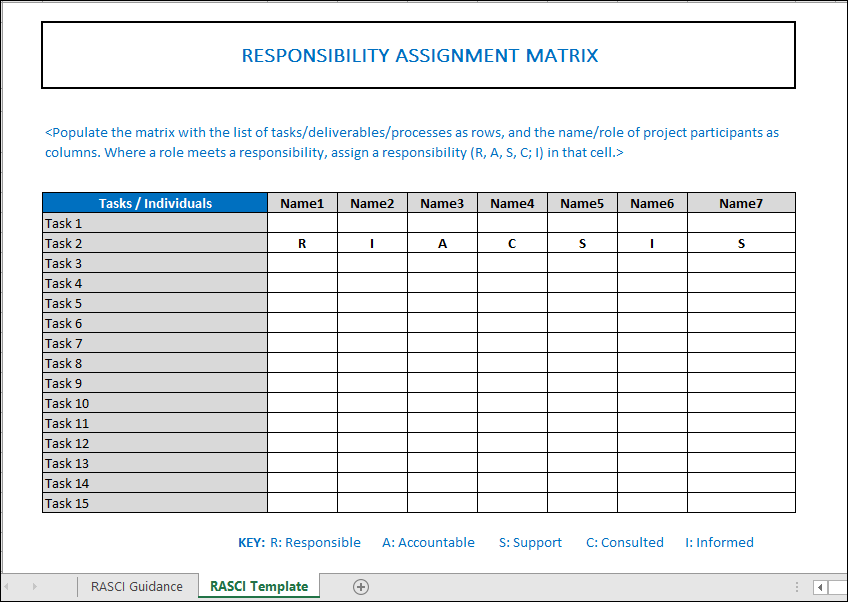Select the Name4 column header cell
This screenshot has height=602, width=848.
[512, 203]
